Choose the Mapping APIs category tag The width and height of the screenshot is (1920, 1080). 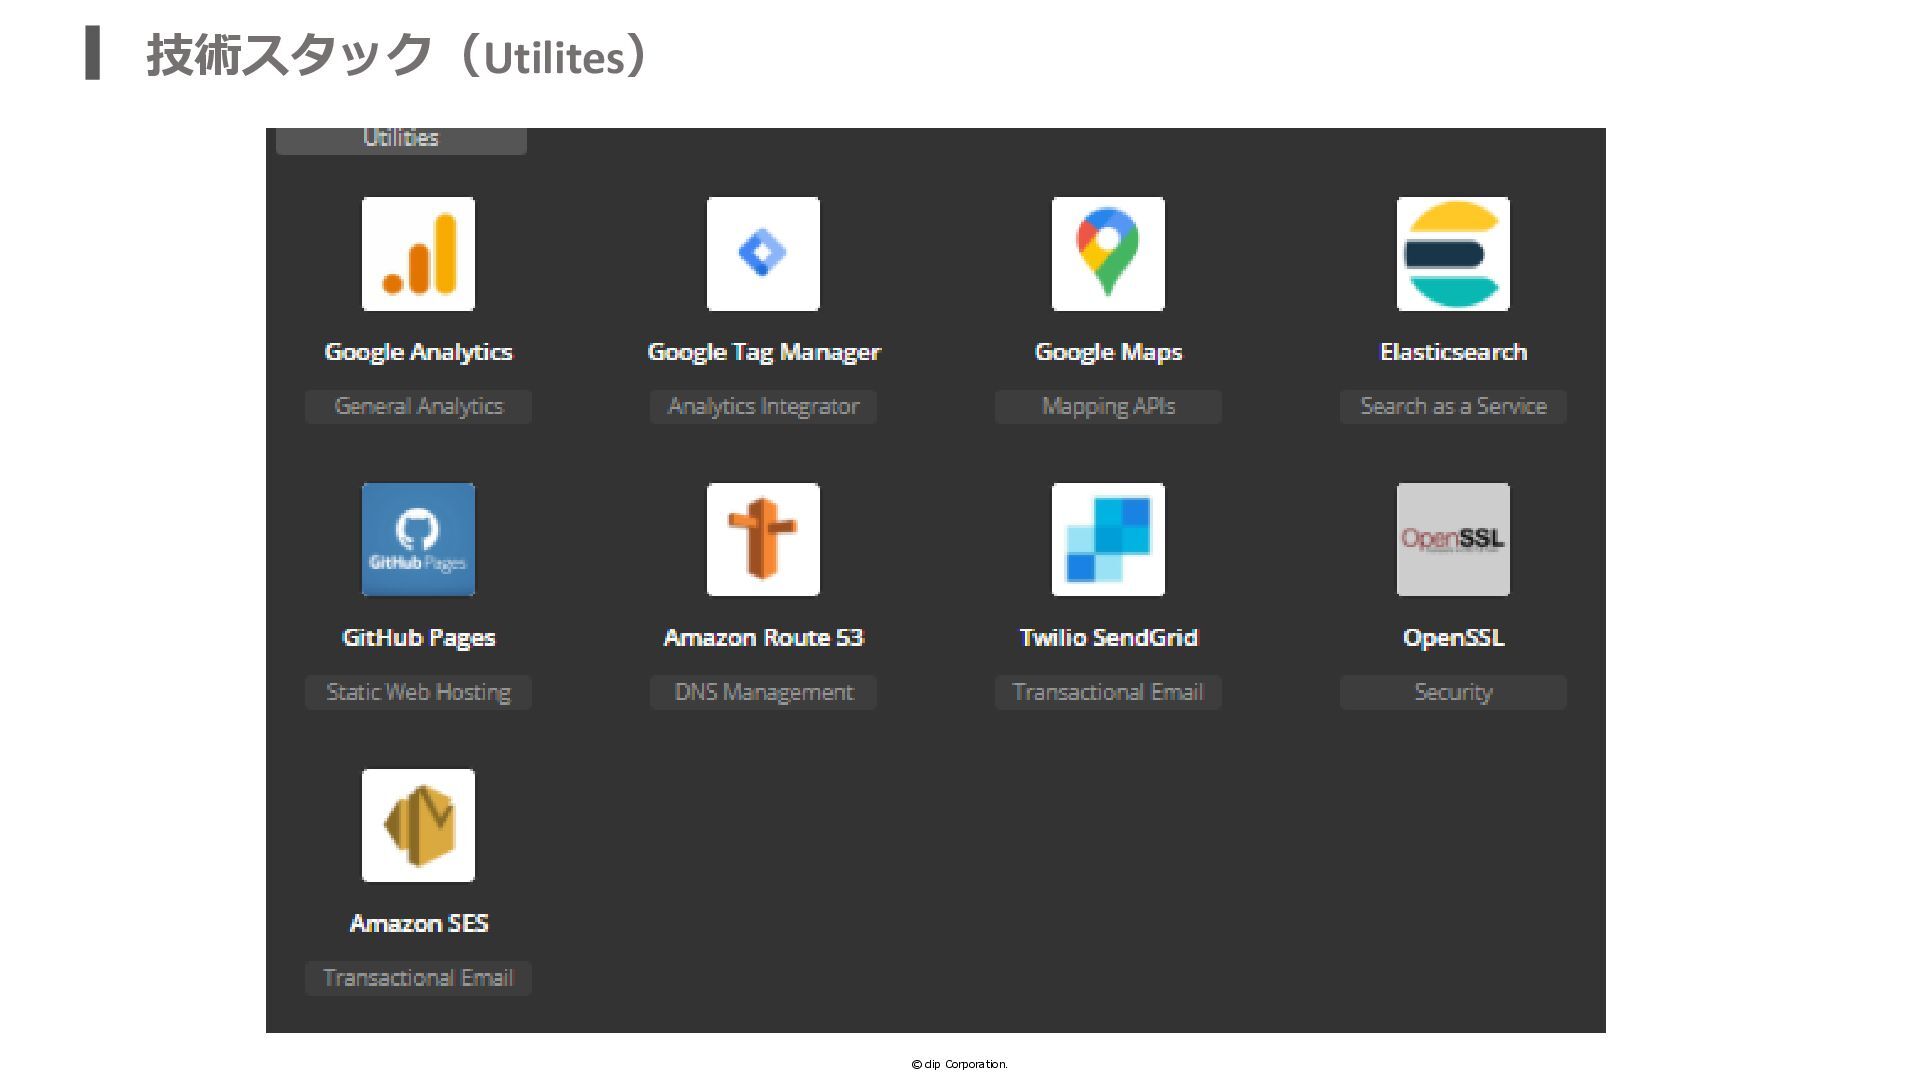pyautogui.click(x=1108, y=407)
